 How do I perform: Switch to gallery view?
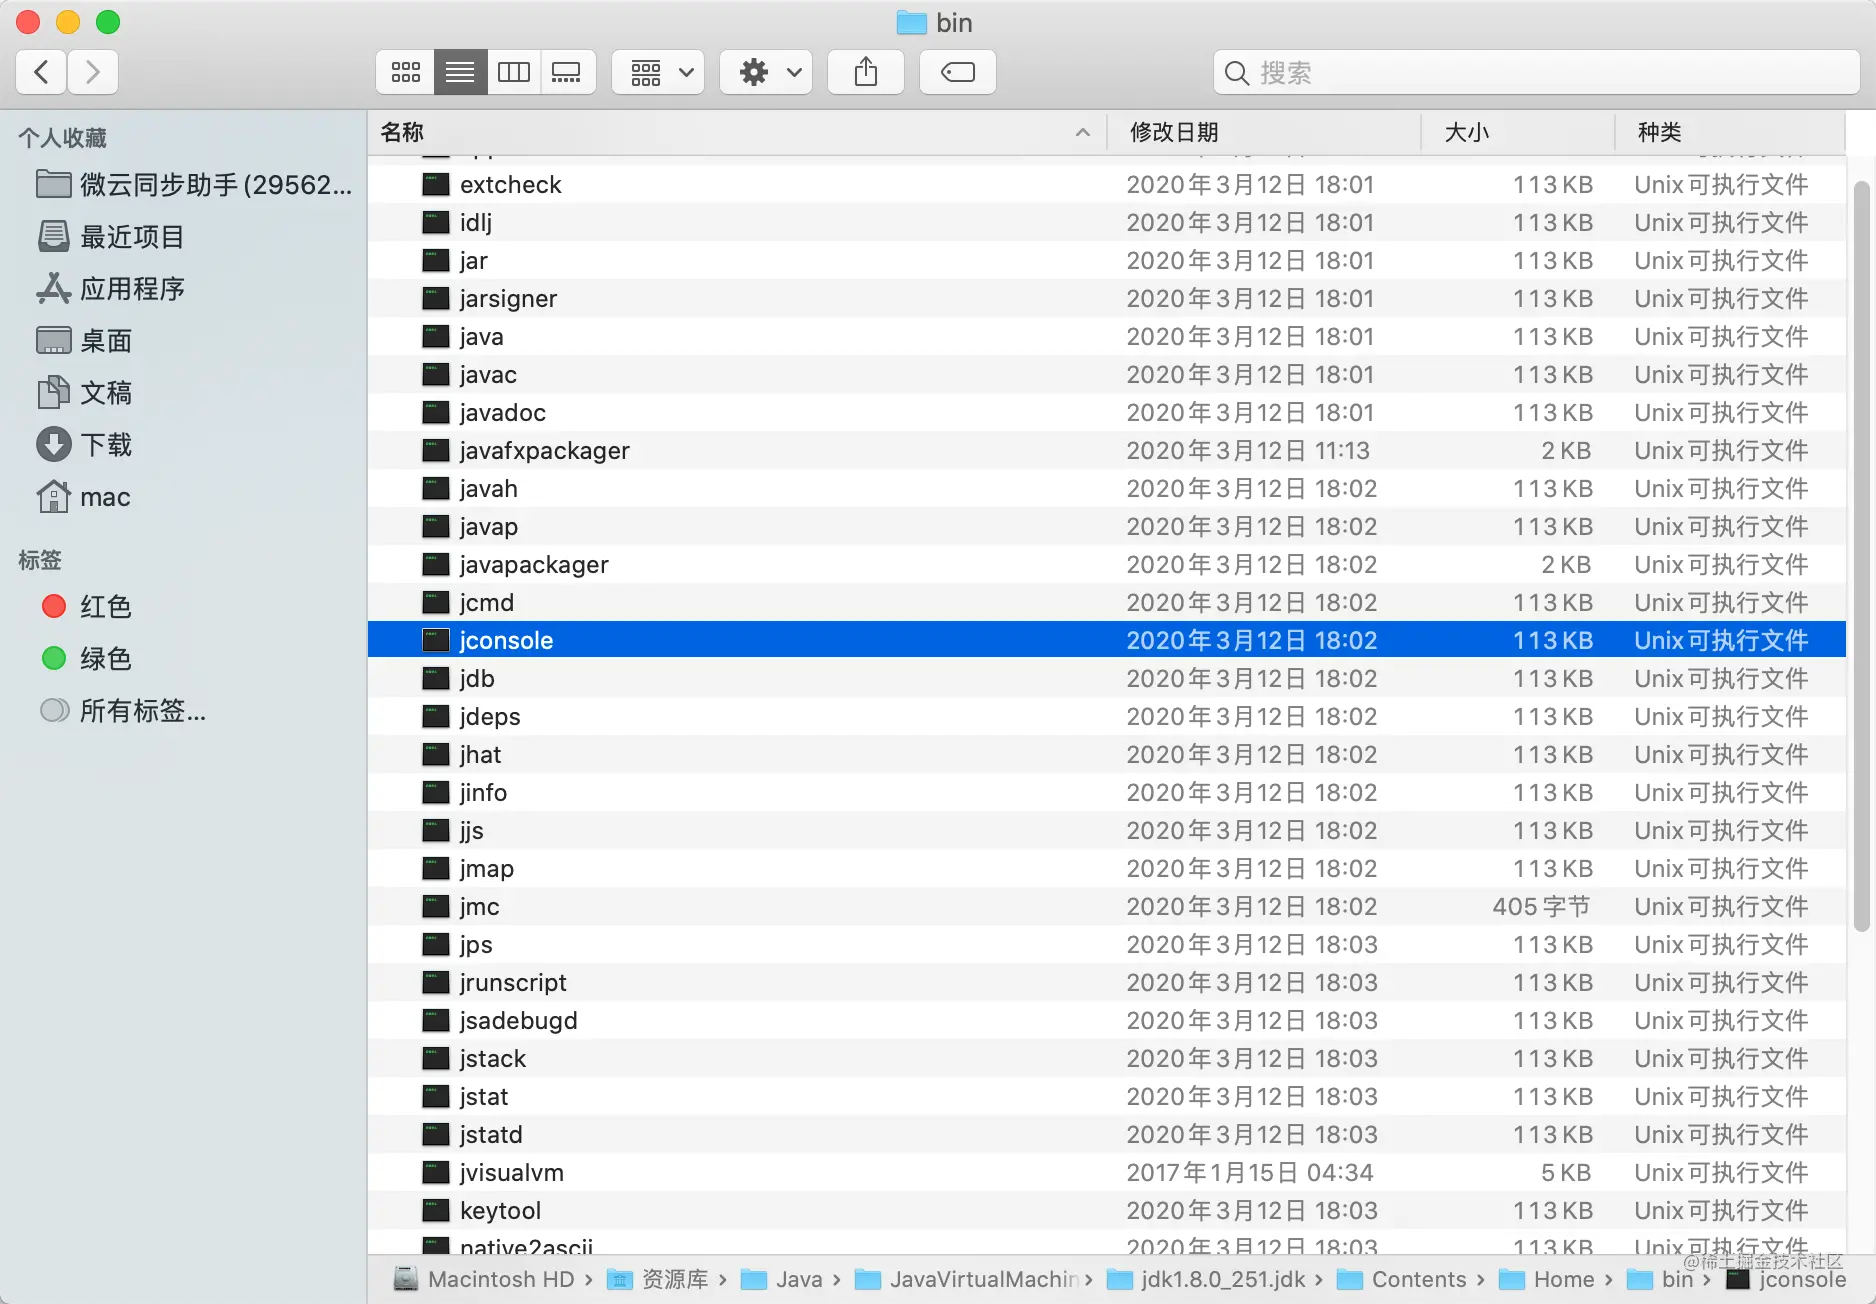567,72
